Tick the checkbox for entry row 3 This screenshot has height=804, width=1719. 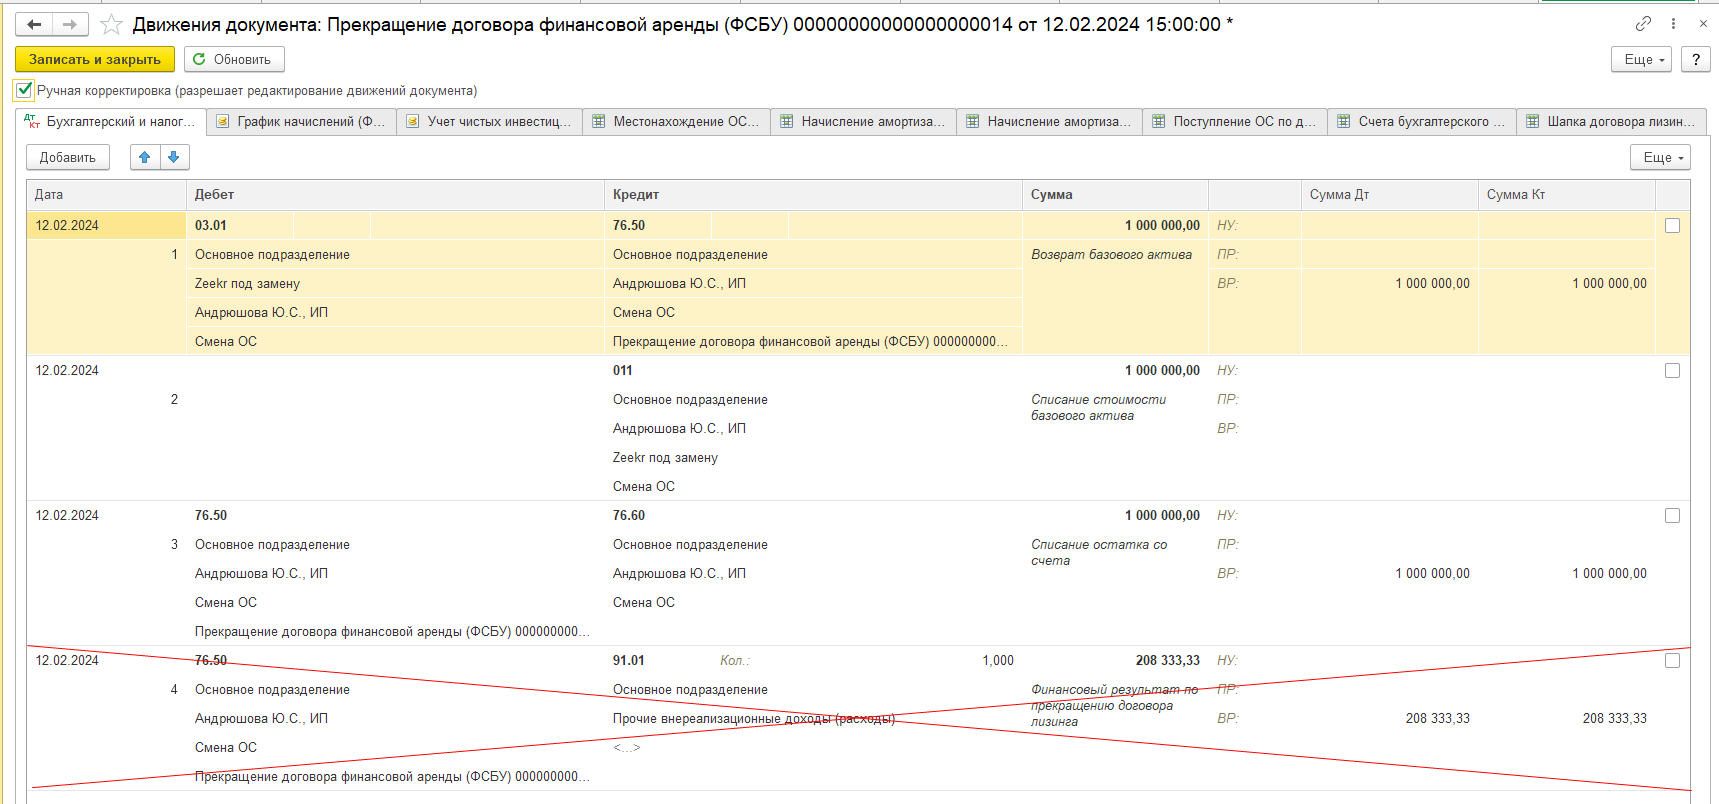tap(1672, 516)
